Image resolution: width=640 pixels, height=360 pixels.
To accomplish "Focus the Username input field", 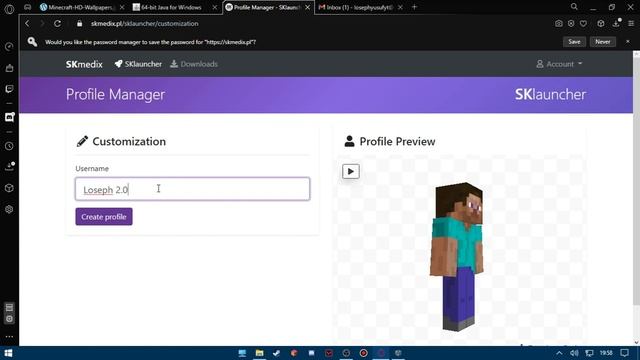I will (x=192, y=189).
